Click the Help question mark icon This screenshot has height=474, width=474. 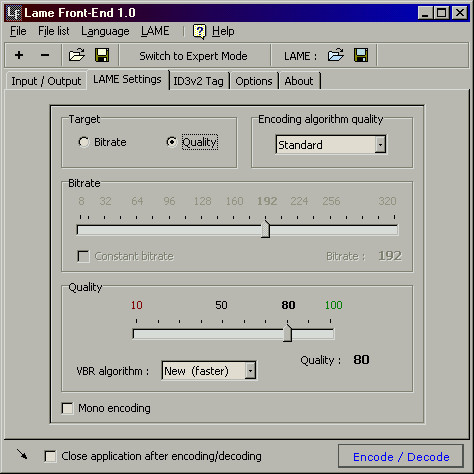199,32
